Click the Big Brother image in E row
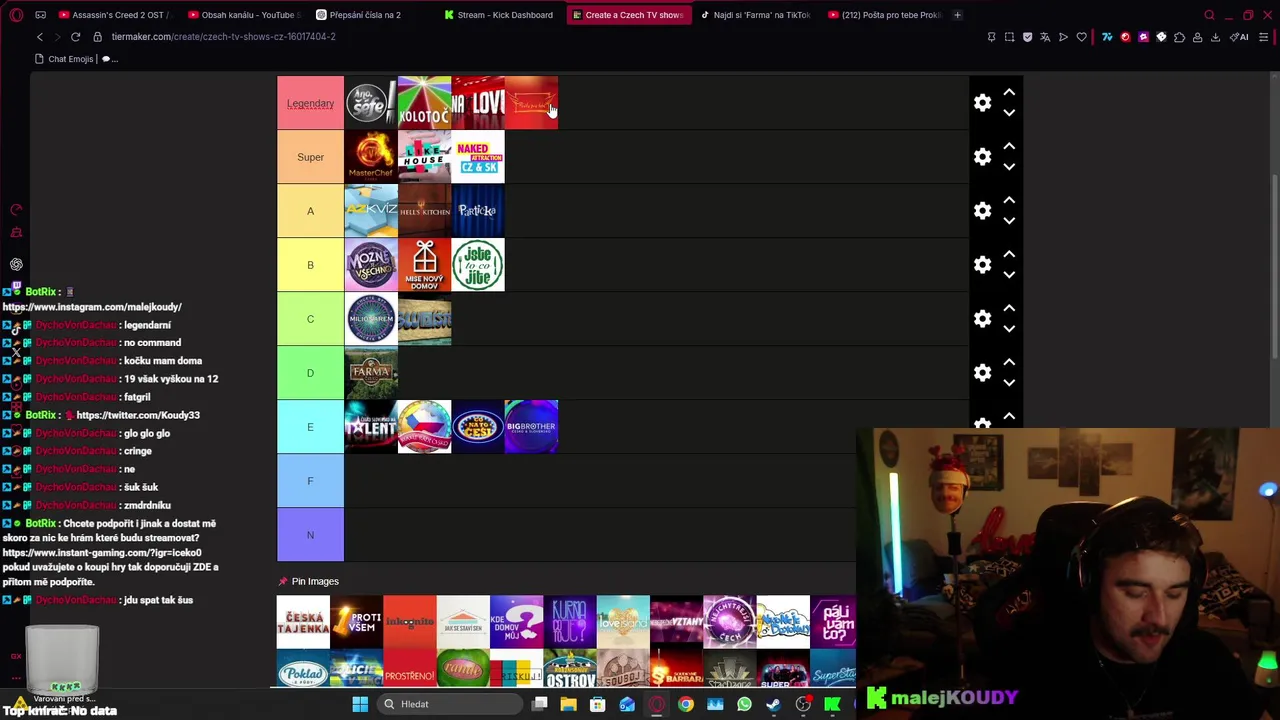 pos(531,427)
